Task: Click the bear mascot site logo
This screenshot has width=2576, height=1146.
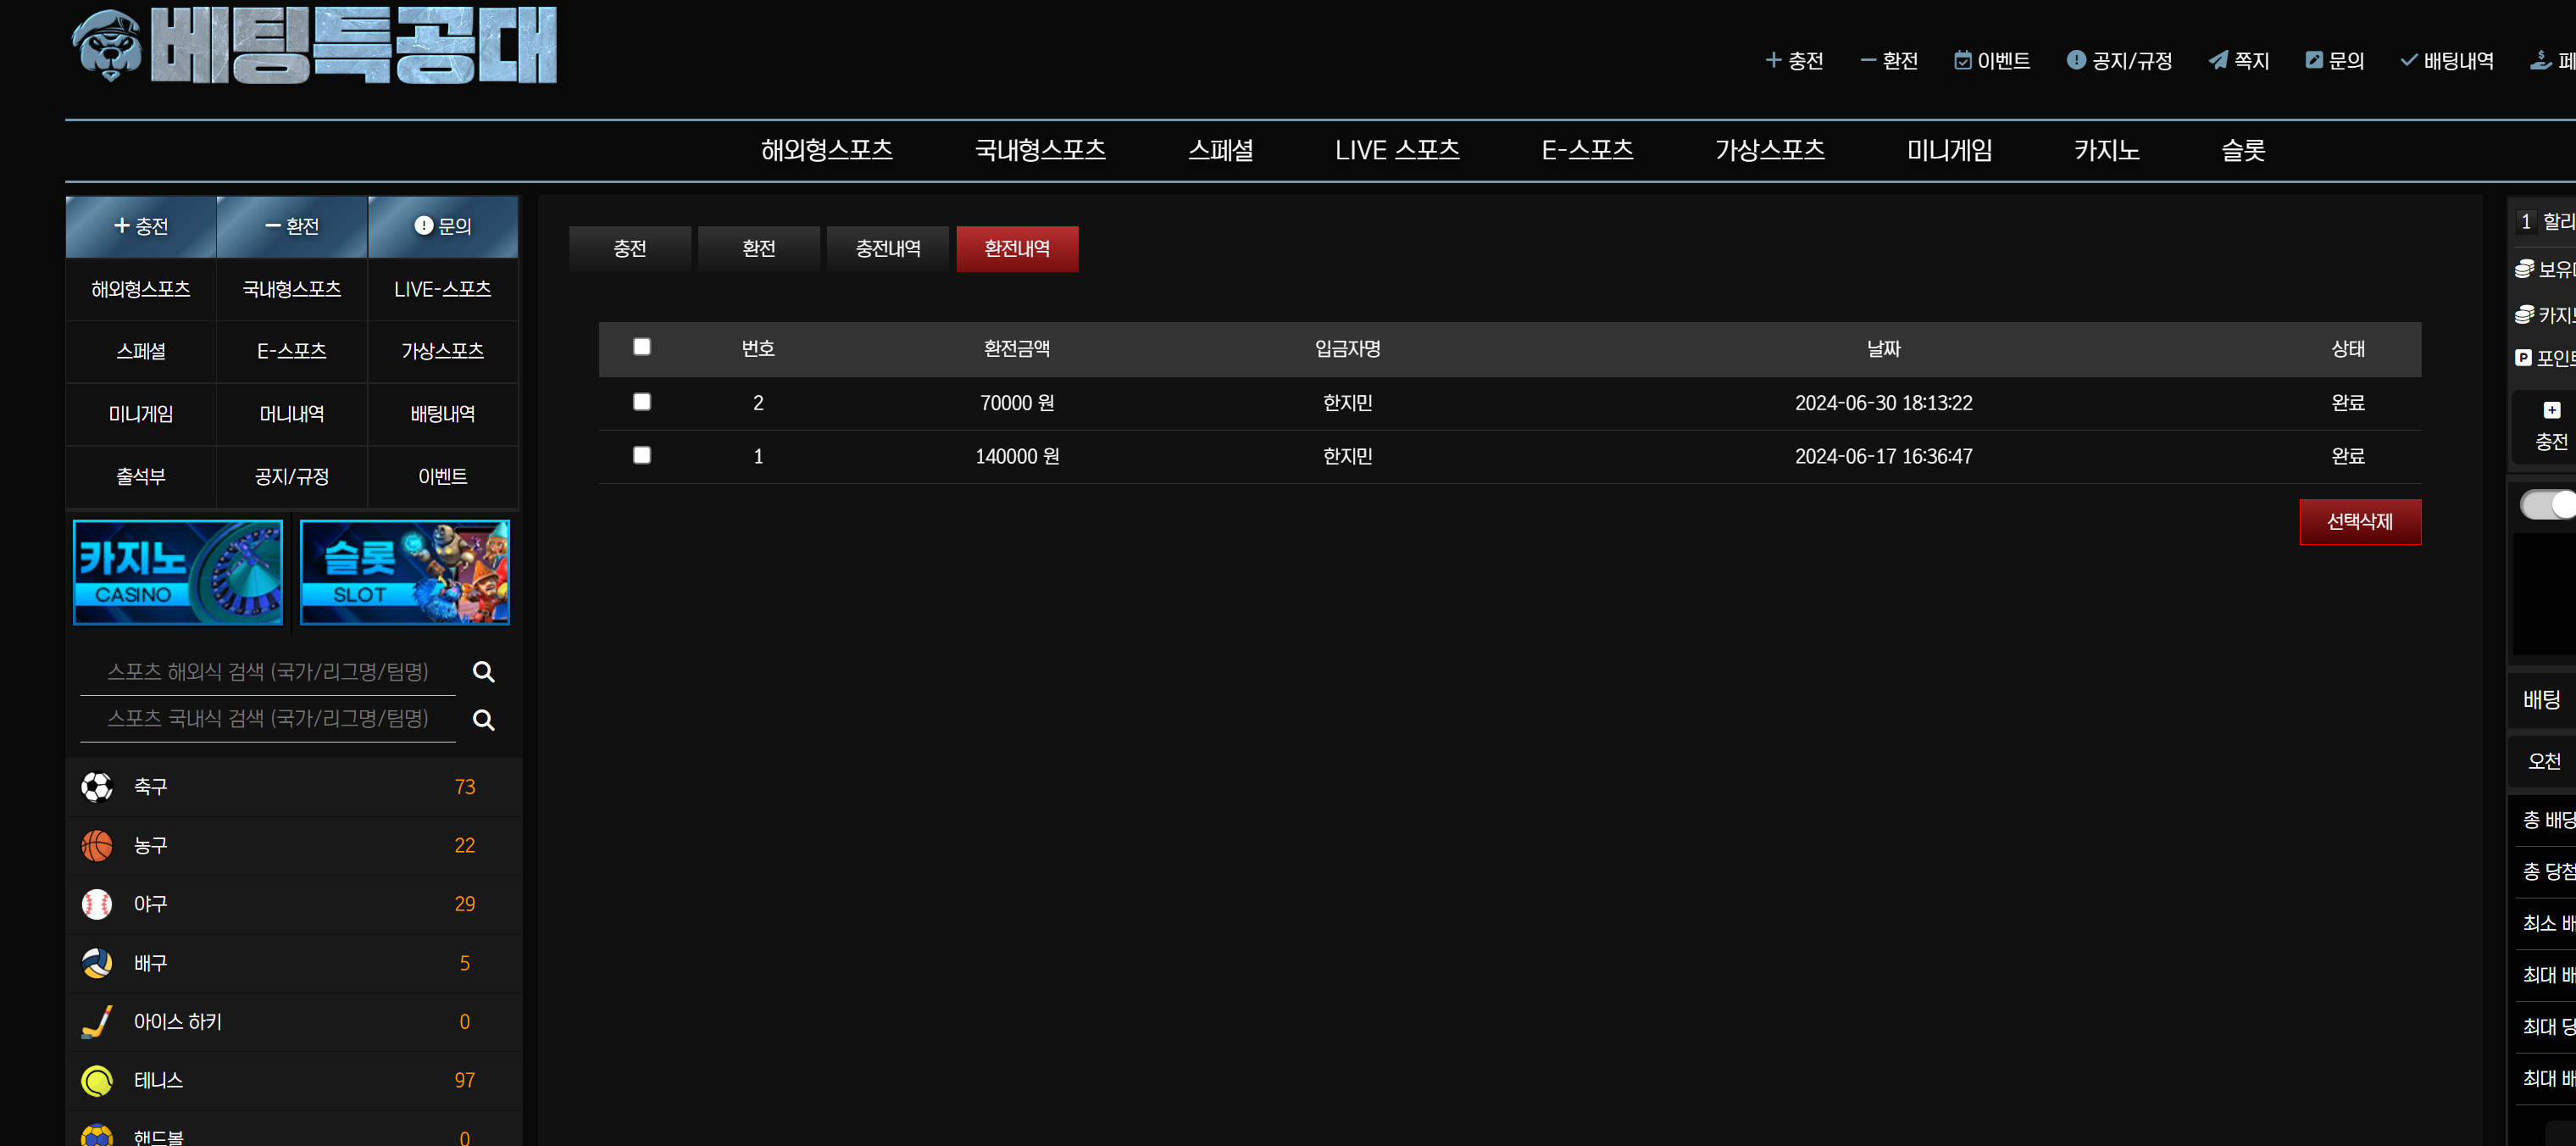Action: pos(108,46)
